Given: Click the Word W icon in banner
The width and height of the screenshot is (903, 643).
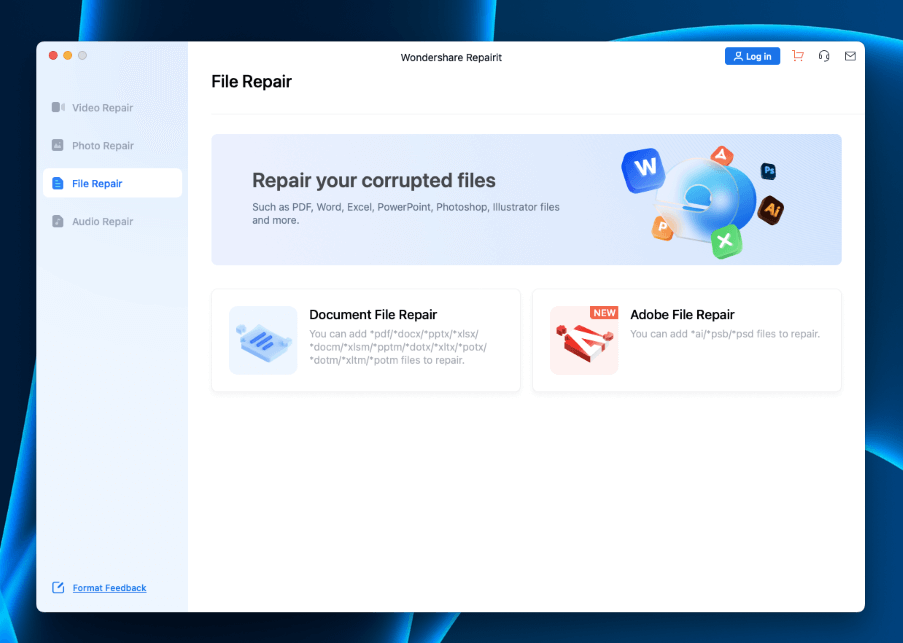Looking at the screenshot, I should pyautogui.click(x=644, y=169).
